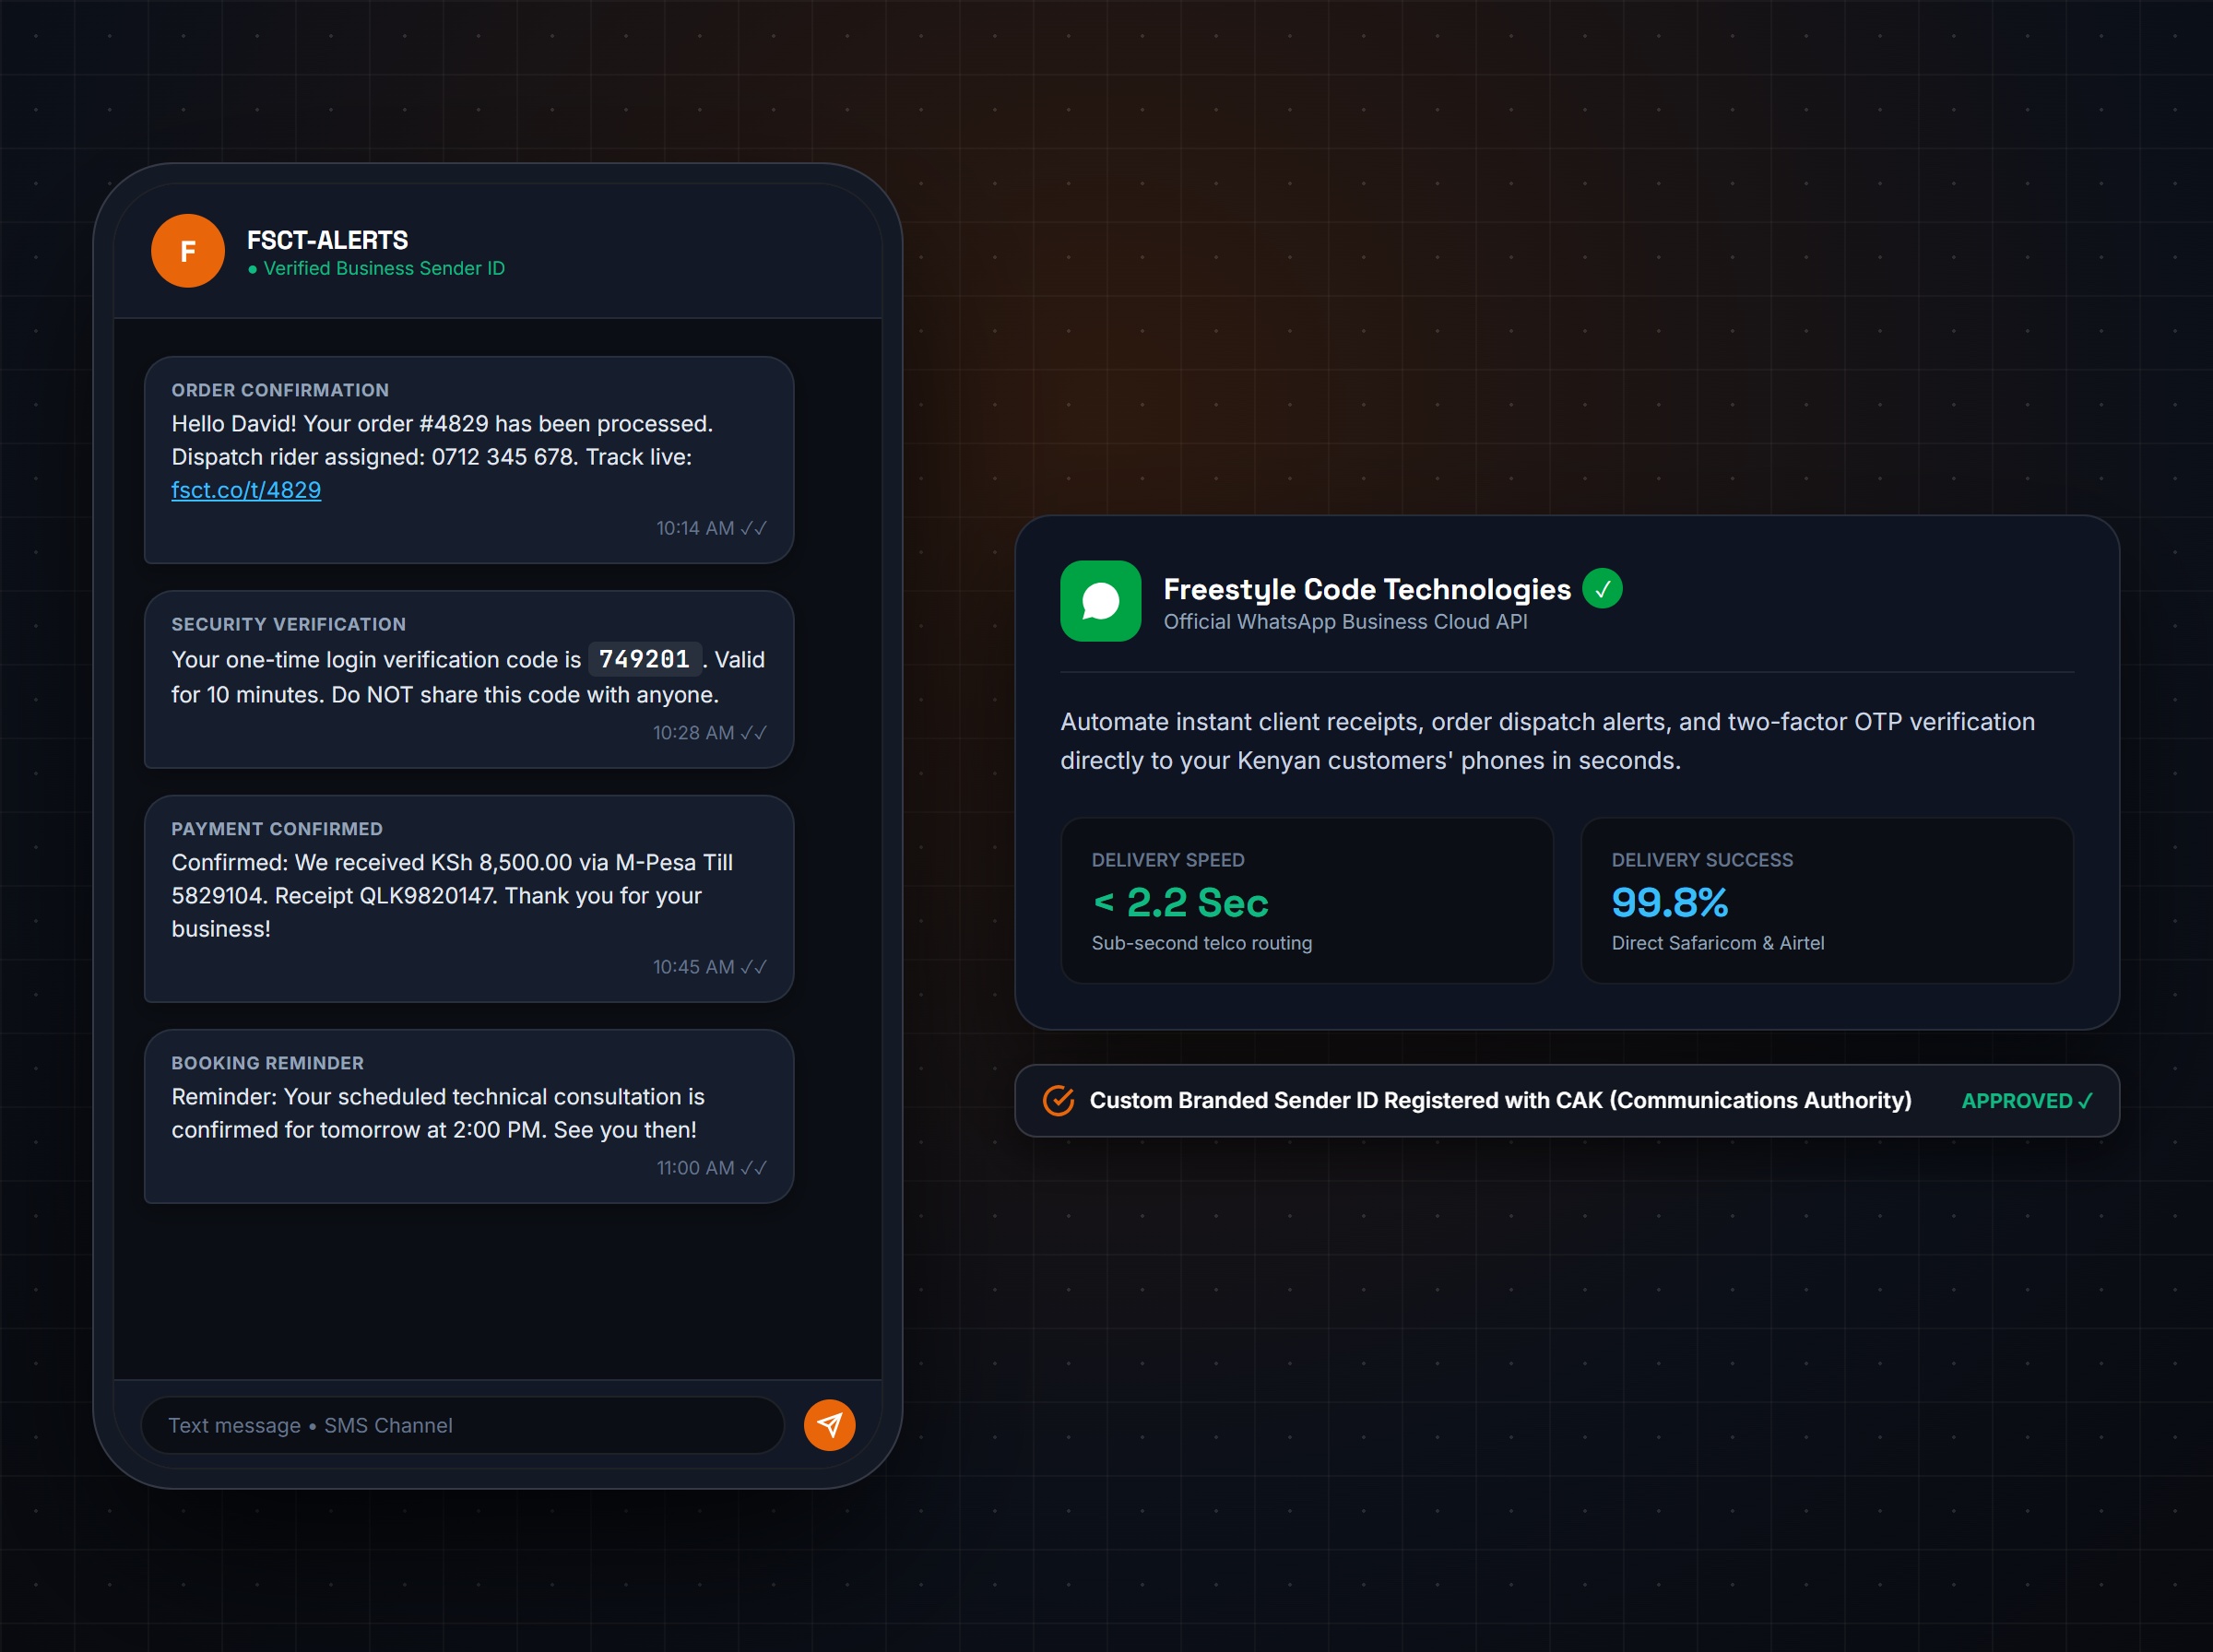Click the M-Pesa payment confirmation message text

tap(452, 895)
